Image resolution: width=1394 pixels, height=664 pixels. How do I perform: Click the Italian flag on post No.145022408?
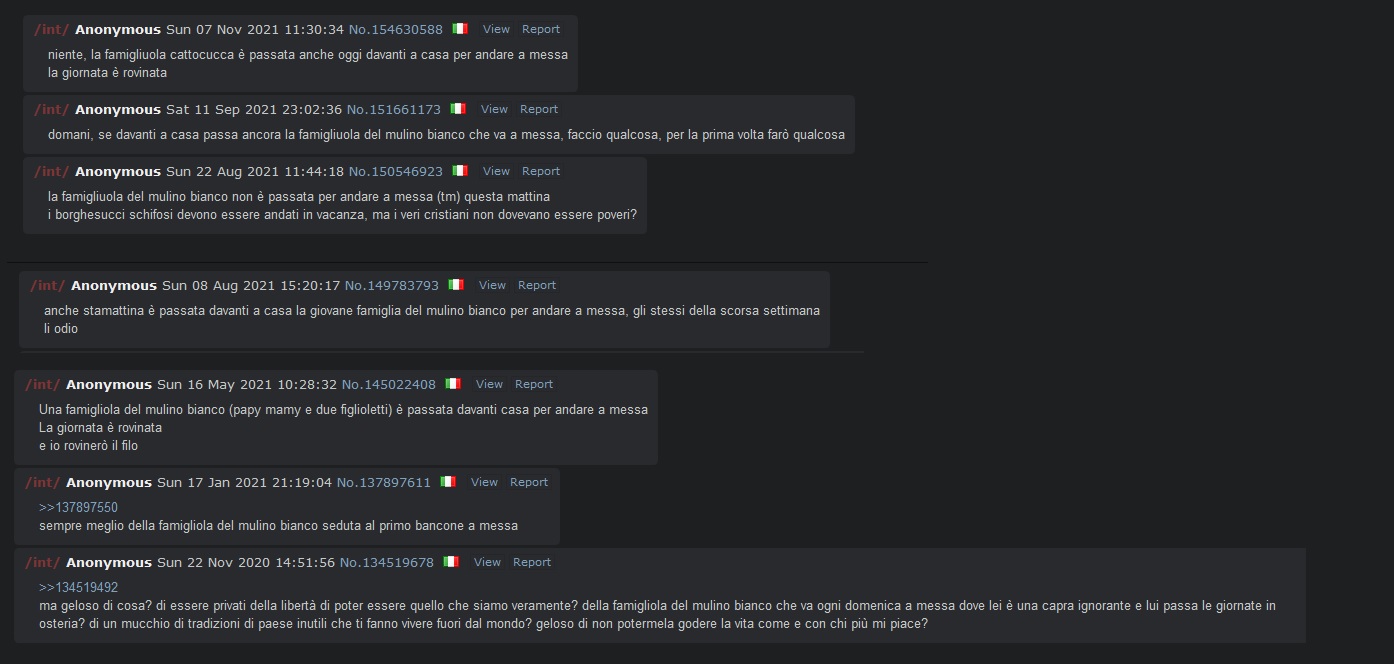coord(453,384)
